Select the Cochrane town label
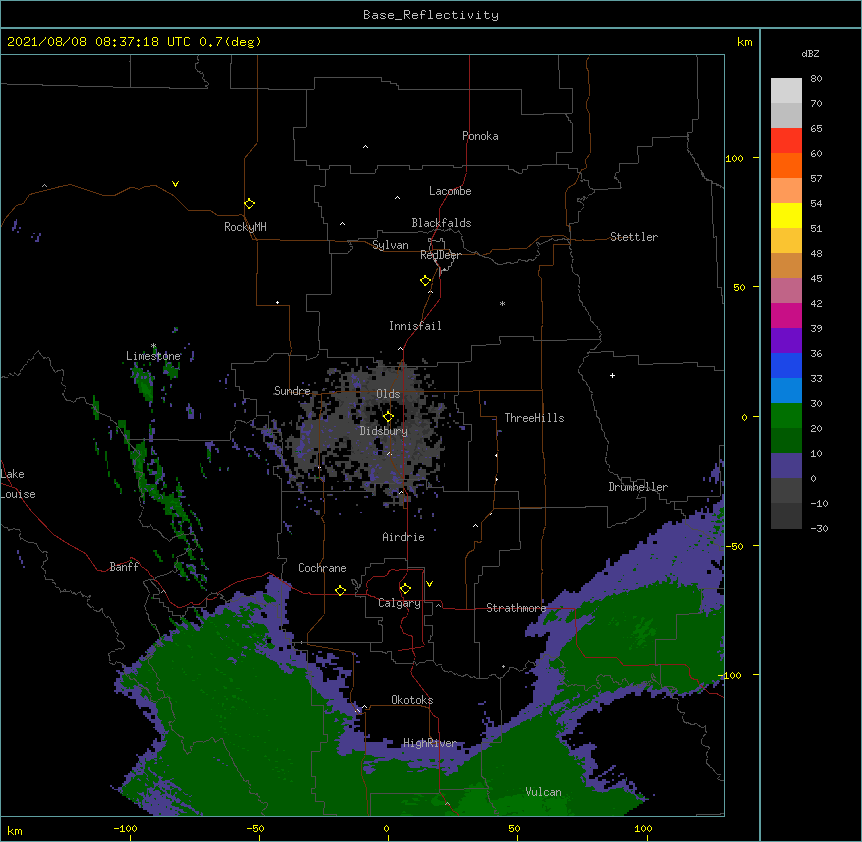 [322, 568]
